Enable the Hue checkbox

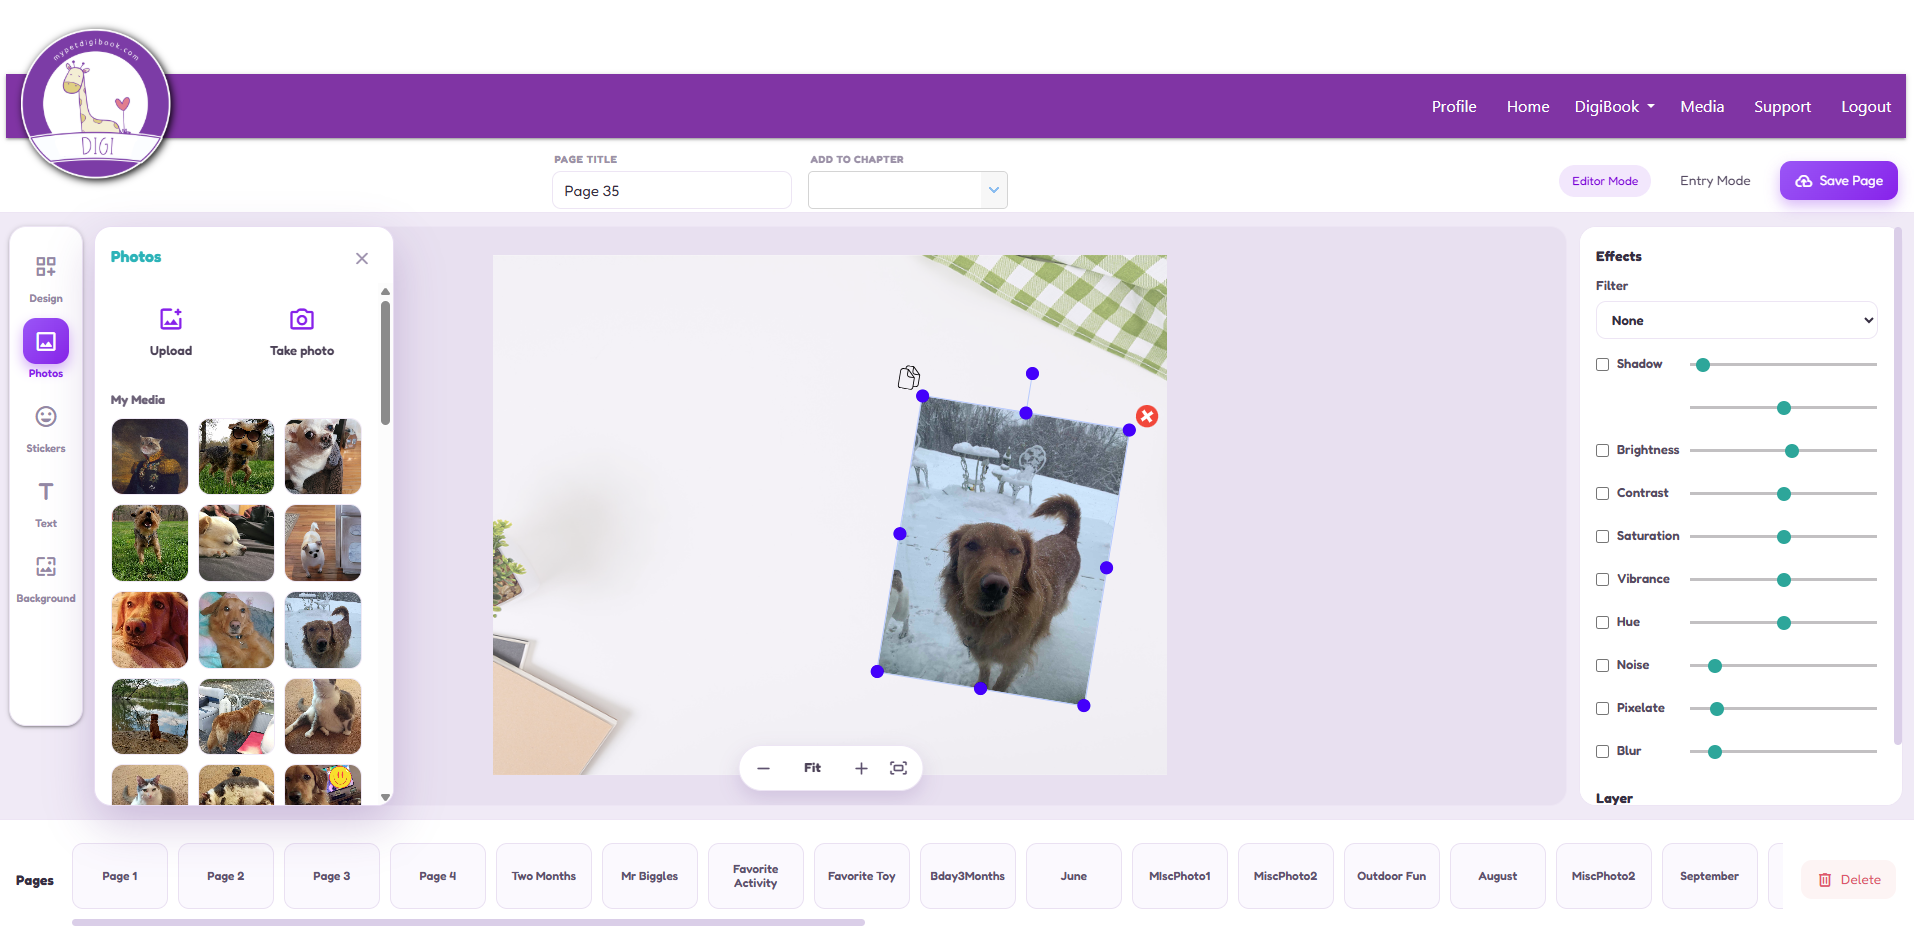1602,623
